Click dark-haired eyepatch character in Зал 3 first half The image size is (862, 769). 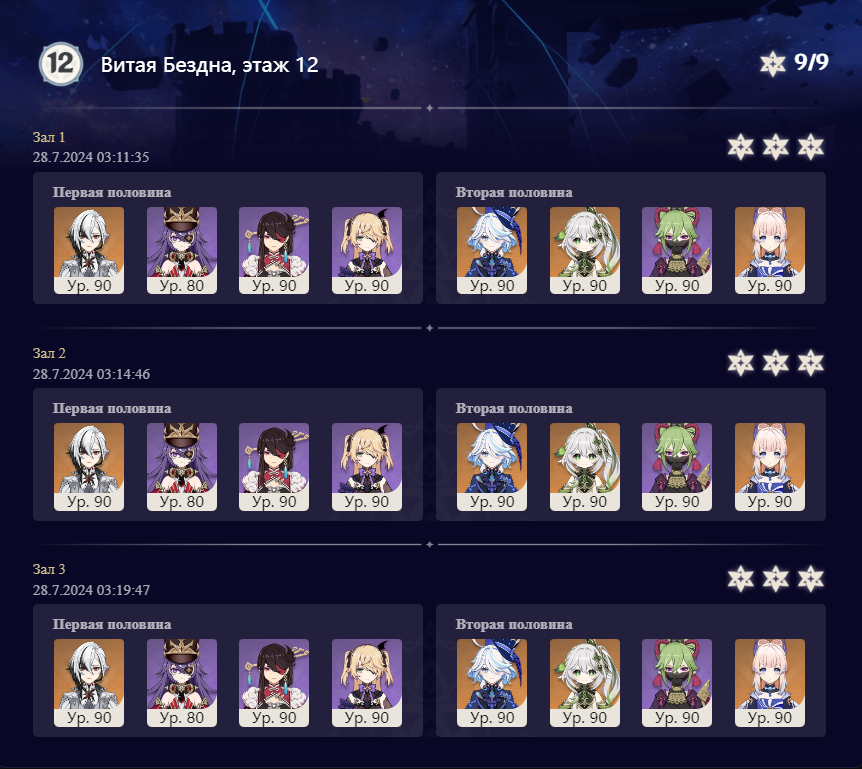click(x=274, y=683)
